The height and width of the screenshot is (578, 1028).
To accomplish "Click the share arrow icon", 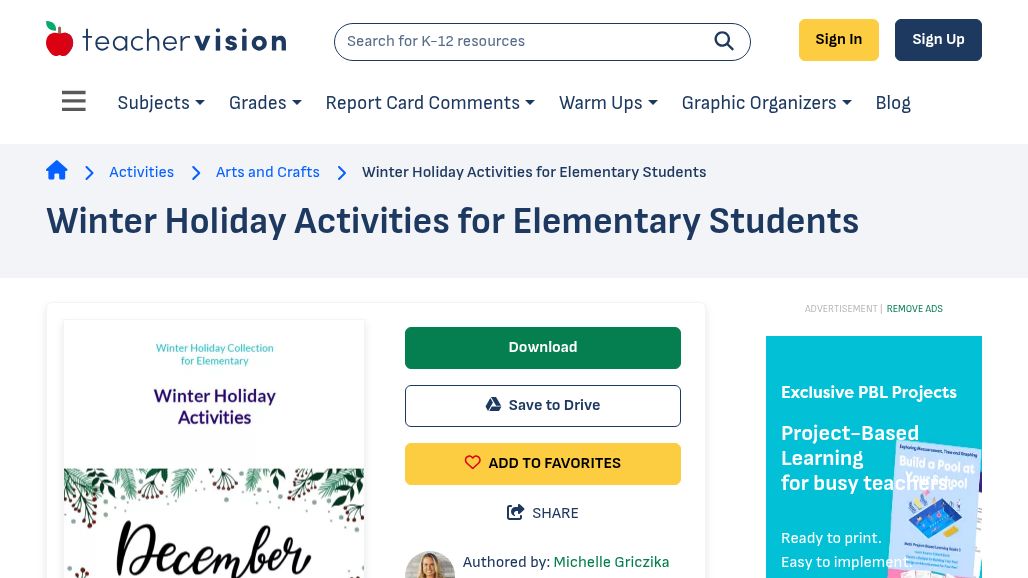I will 516,513.
